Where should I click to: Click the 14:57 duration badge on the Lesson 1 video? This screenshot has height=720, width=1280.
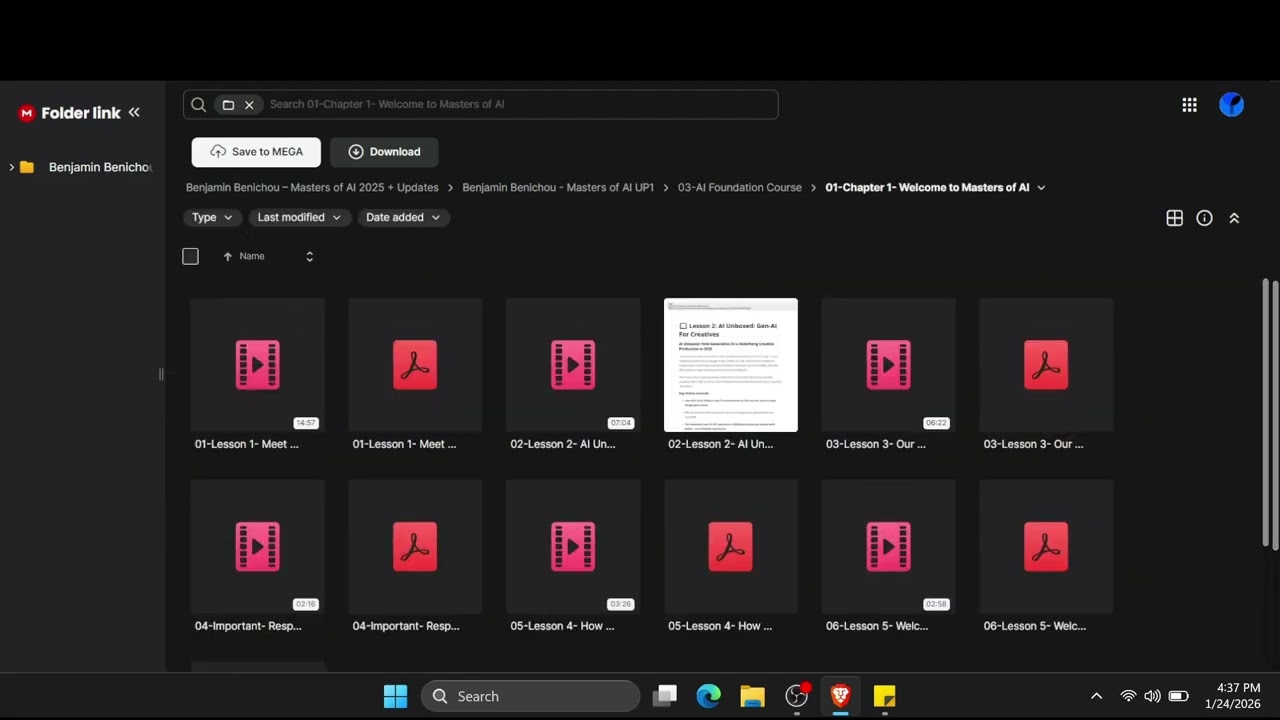tap(306, 423)
